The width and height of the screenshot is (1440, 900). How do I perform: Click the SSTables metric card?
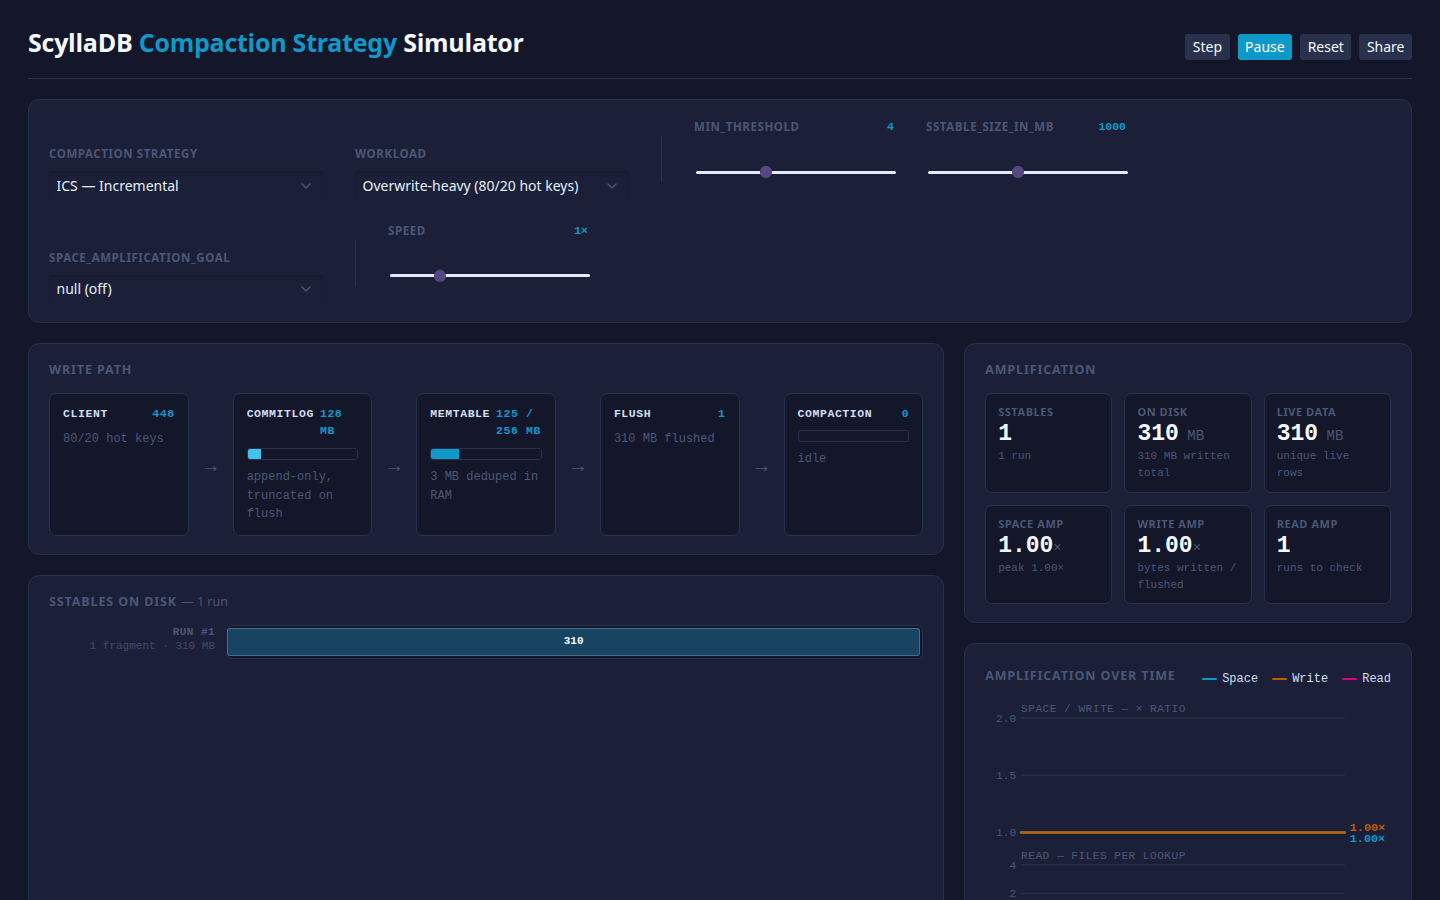1048,443
